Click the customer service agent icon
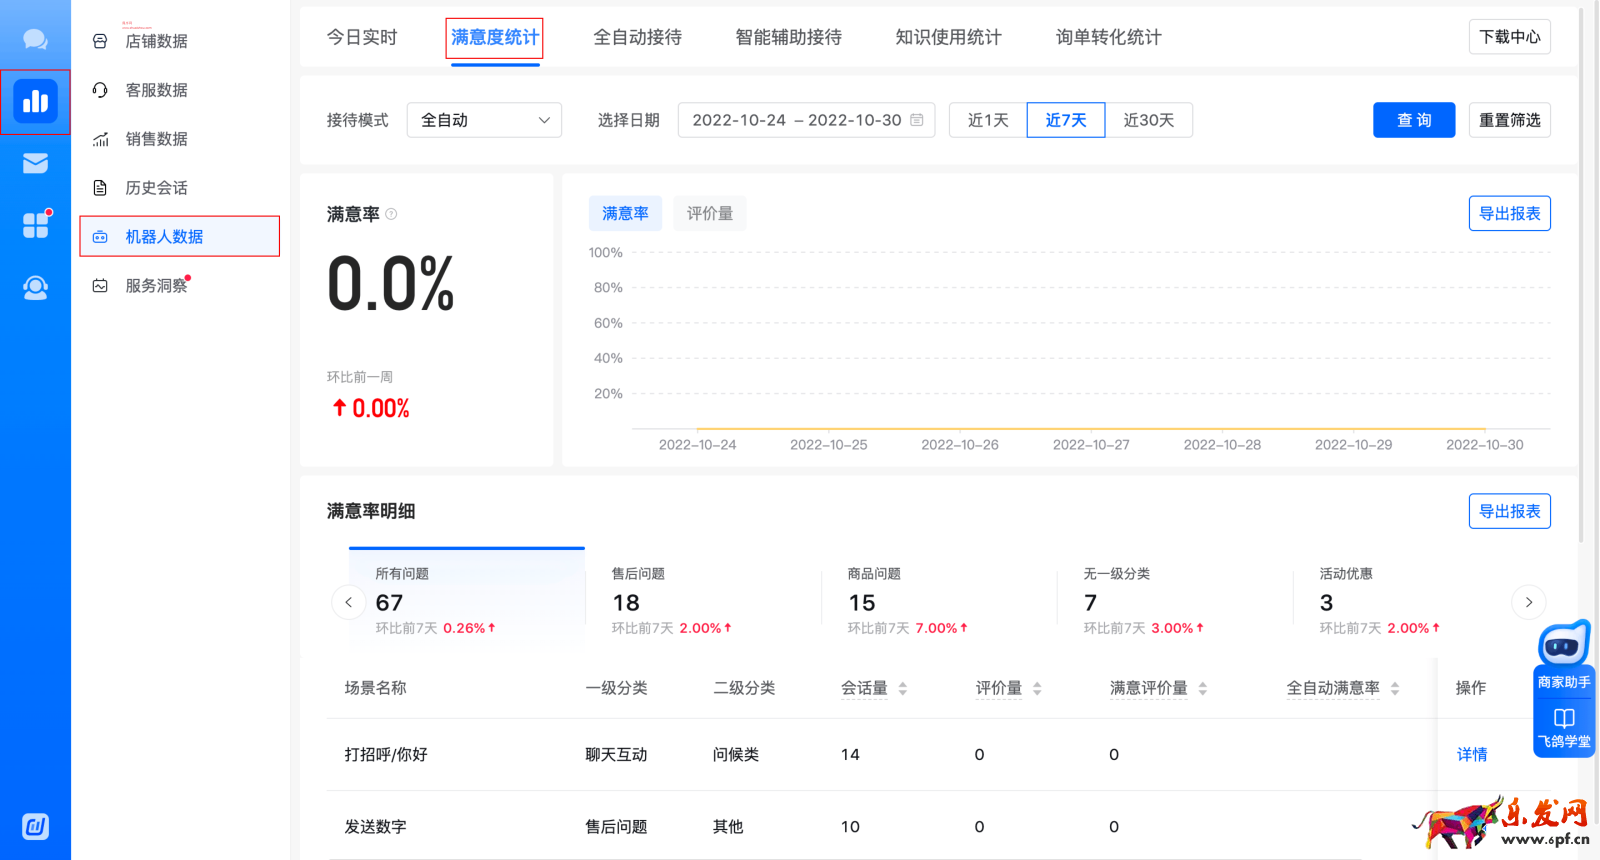Image resolution: width=1600 pixels, height=860 pixels. click(35, 288)
